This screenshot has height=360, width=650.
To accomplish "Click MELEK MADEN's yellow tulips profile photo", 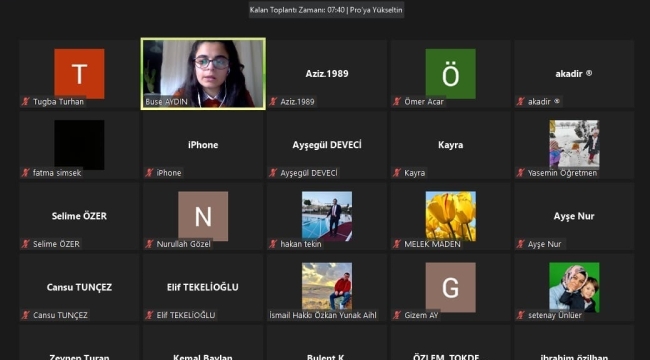I will tap(451, 216).
